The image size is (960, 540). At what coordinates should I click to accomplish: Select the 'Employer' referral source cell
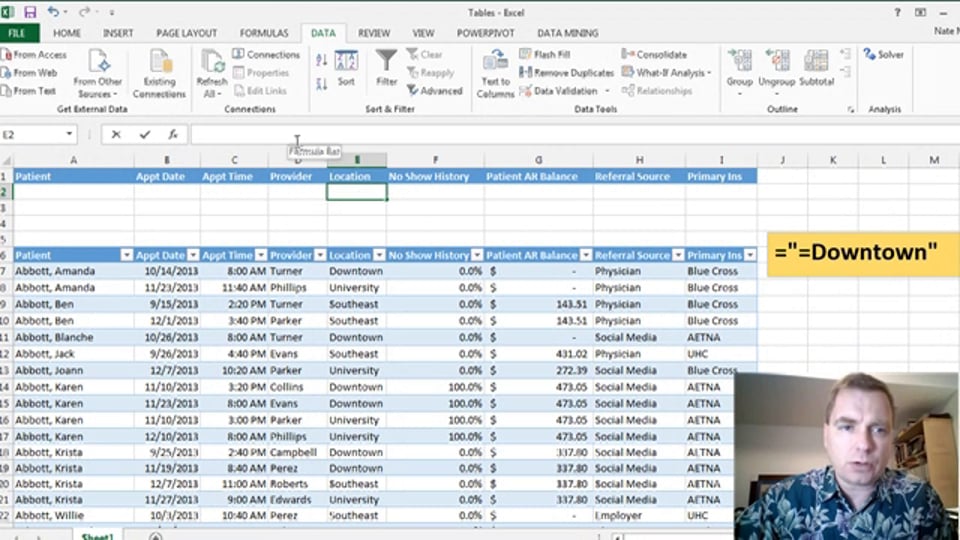[639, 516]
